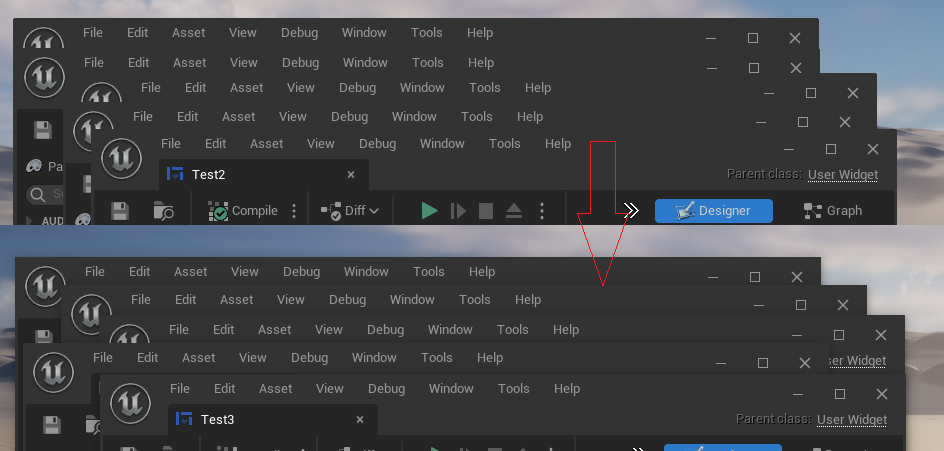Minimize the Test3 window
This screenshot has height=451, width=944.
pos(798,394)
